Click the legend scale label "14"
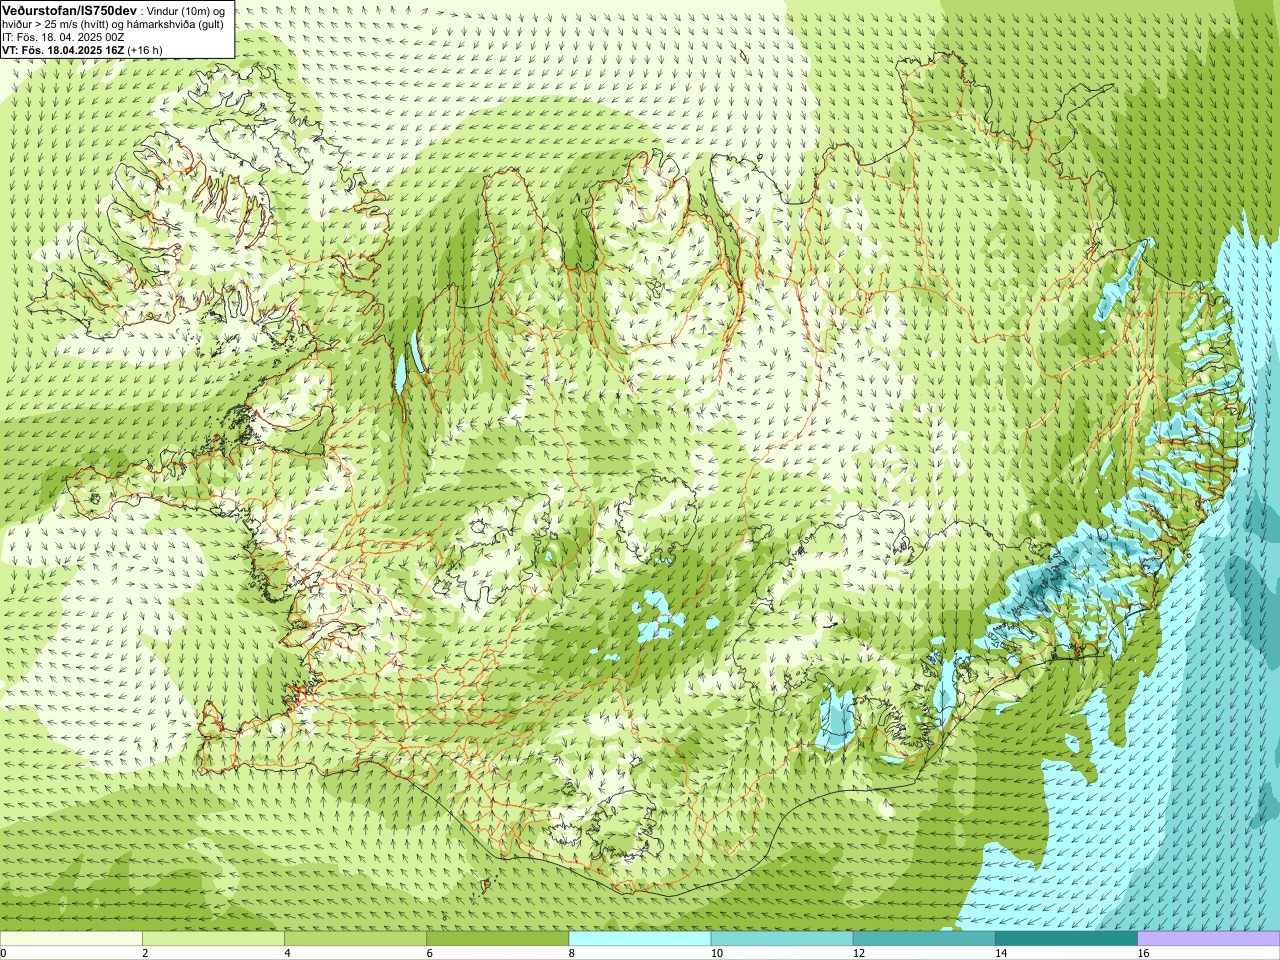Viewport: 1280px width, 960px height. pyautogui.click(x=1001, y=953)
